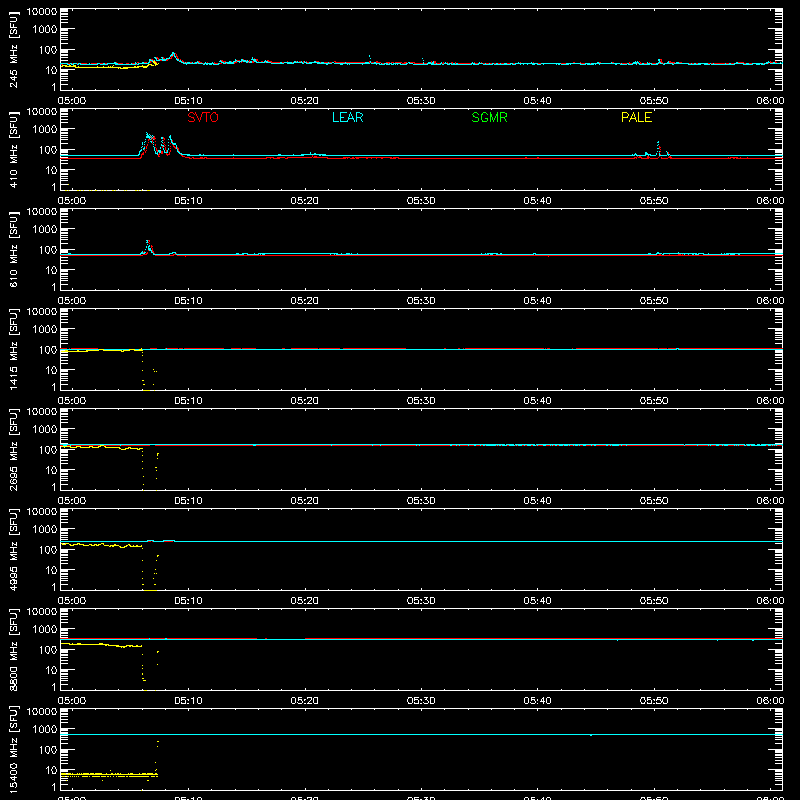Screen dimensions: 800x800
Task: Click 05:50 tick under the 410 MHz plot
Action: (x=654, y=201)
